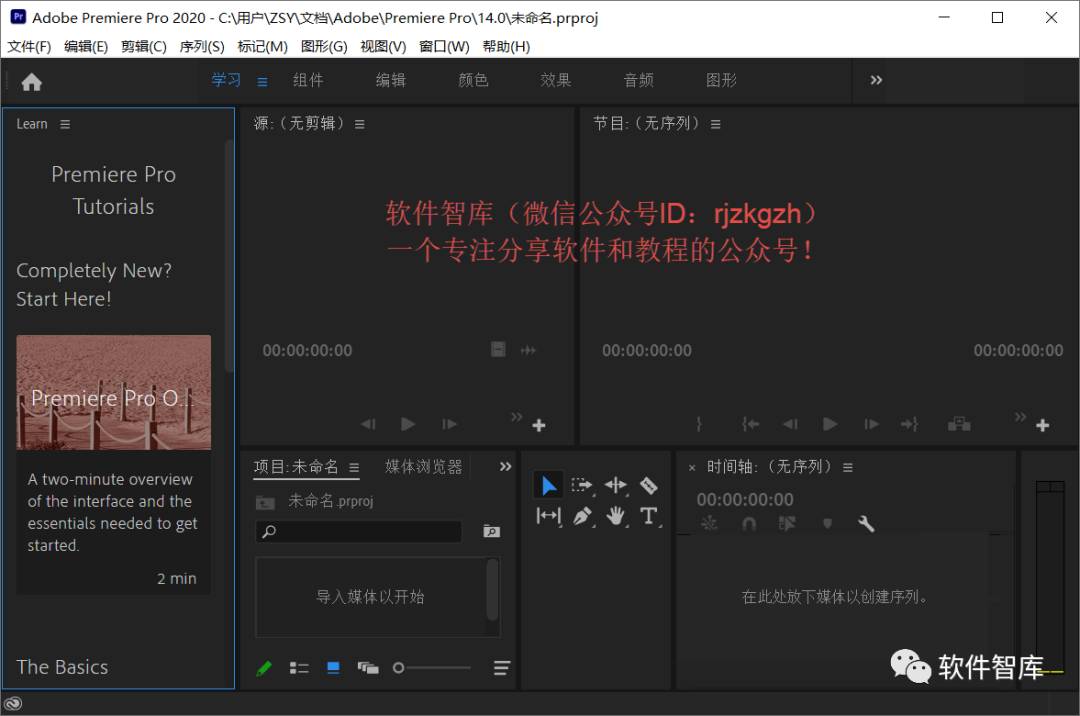Open Premiere Pro Overview tutorial thumbnail
Screen dimensions: 1080x716
(114, 392)
